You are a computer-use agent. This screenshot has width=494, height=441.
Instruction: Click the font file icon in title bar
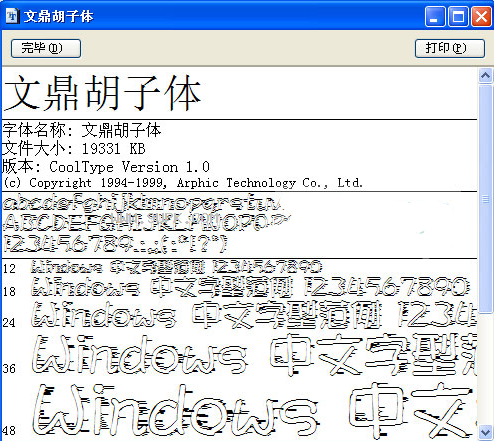[x=12, y=16]
